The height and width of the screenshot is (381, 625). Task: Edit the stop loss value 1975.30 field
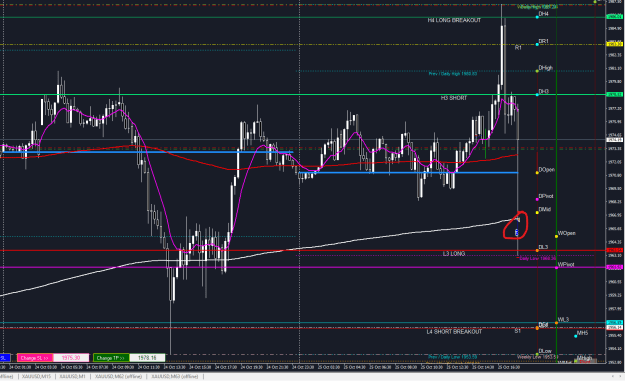pyautogui.click(x=71, y=358)
